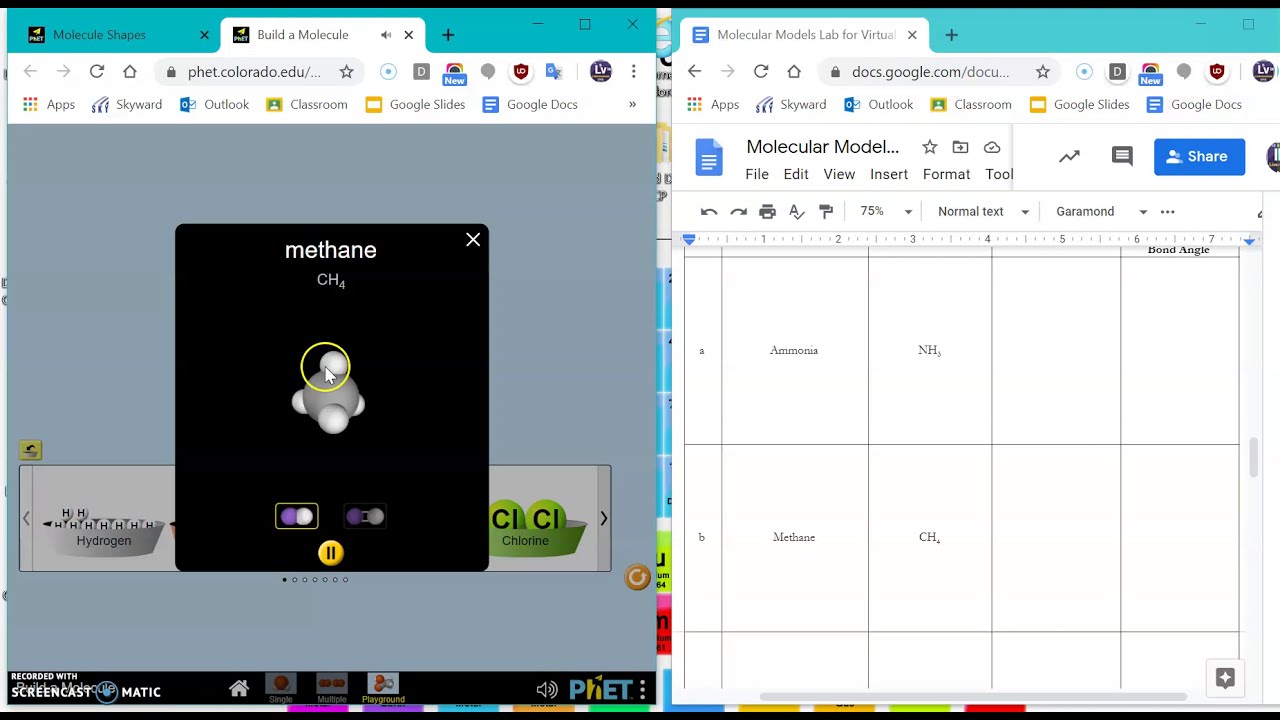This screenshot has width=1280, height=720.
Task: Open Classroom bookmark in left browser
Action: click(306, 104)
